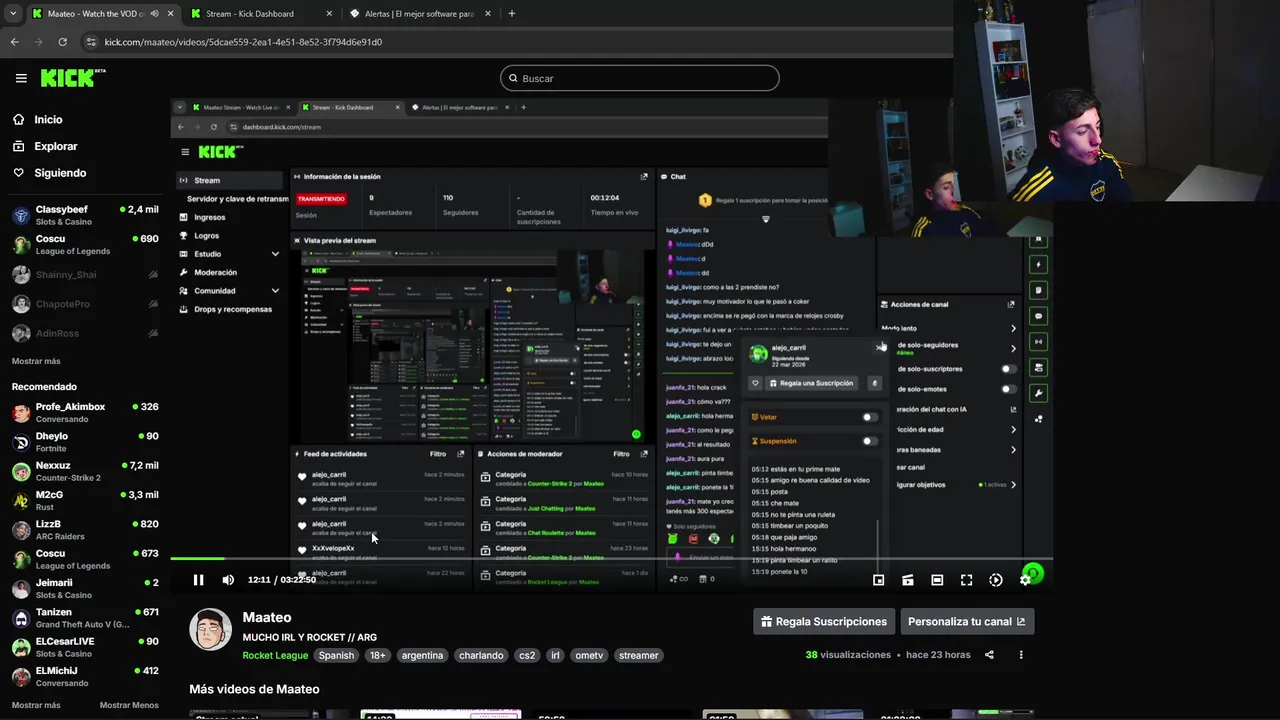Image resolution: width=1280 pixels, height=720 pixels.
Task: Select the charlando tag
Action: pyautogui.click(x=481, y=655)
